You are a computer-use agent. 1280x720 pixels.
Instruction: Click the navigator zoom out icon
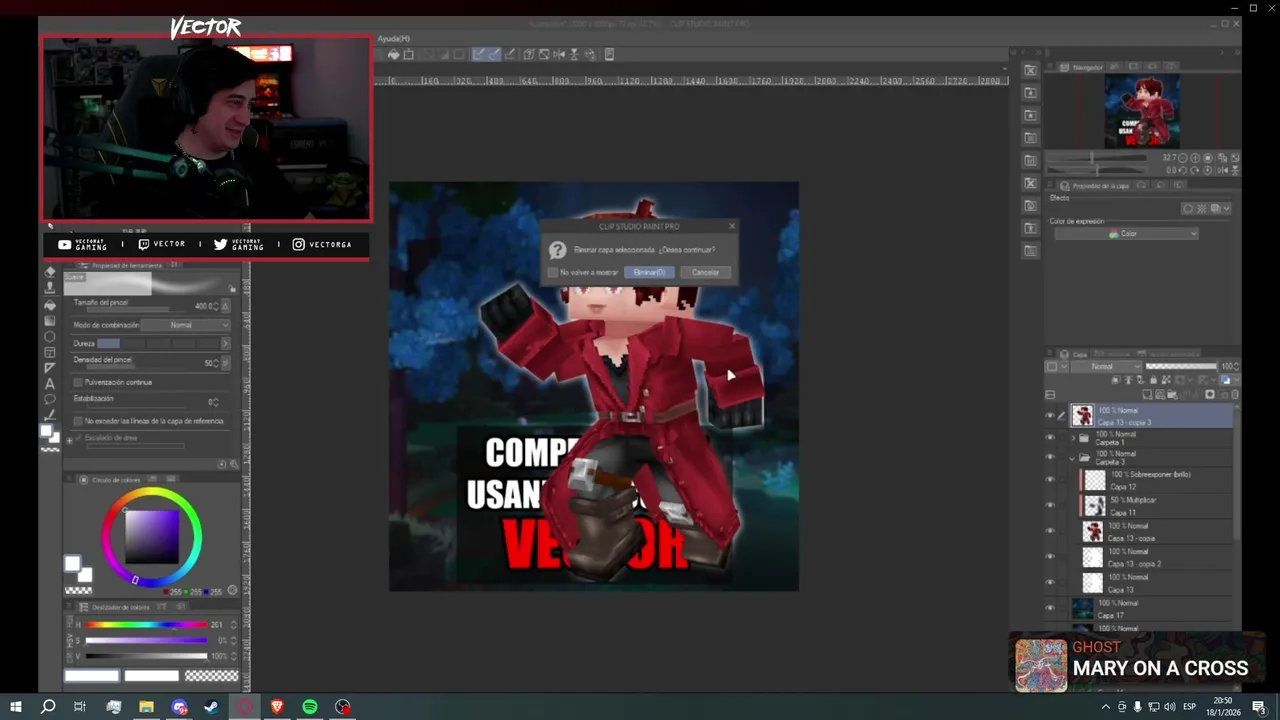tap(1182, 158)
